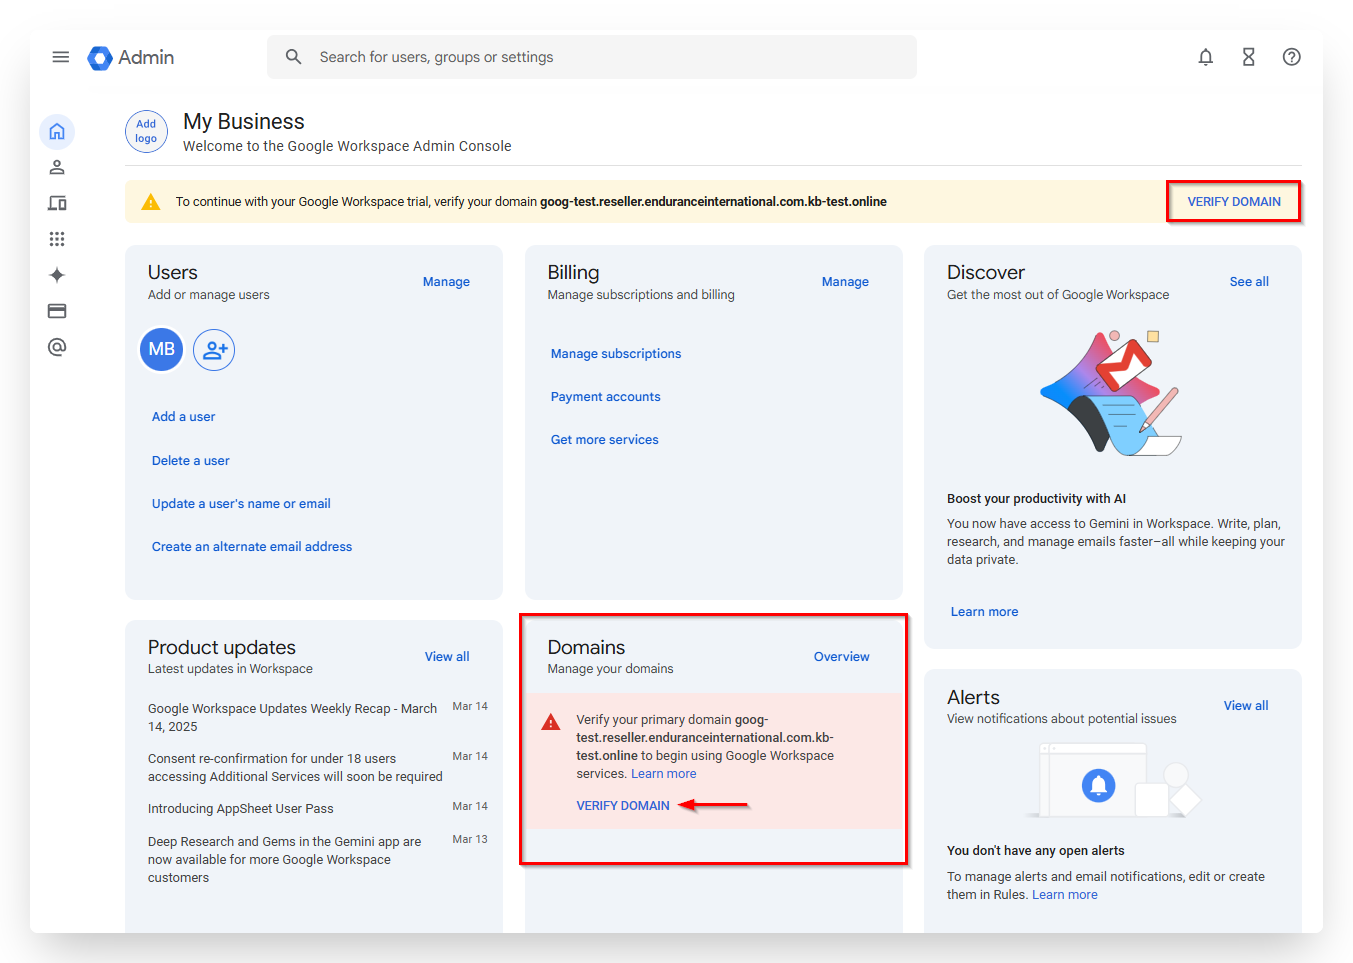Open Manage link in Users card
Image resolution: width=1353 pixels, height=963 pixels.
pos(446,282)
